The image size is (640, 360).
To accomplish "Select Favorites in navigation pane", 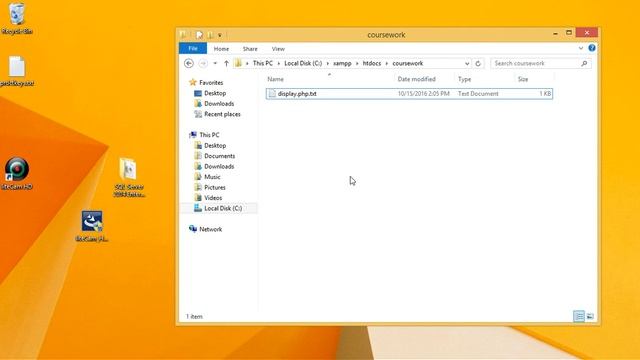I will (211, 82).
